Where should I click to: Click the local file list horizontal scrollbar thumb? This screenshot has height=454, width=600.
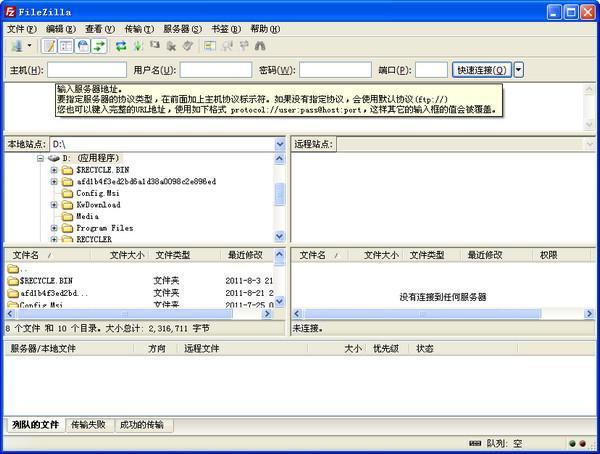point(124,314)
